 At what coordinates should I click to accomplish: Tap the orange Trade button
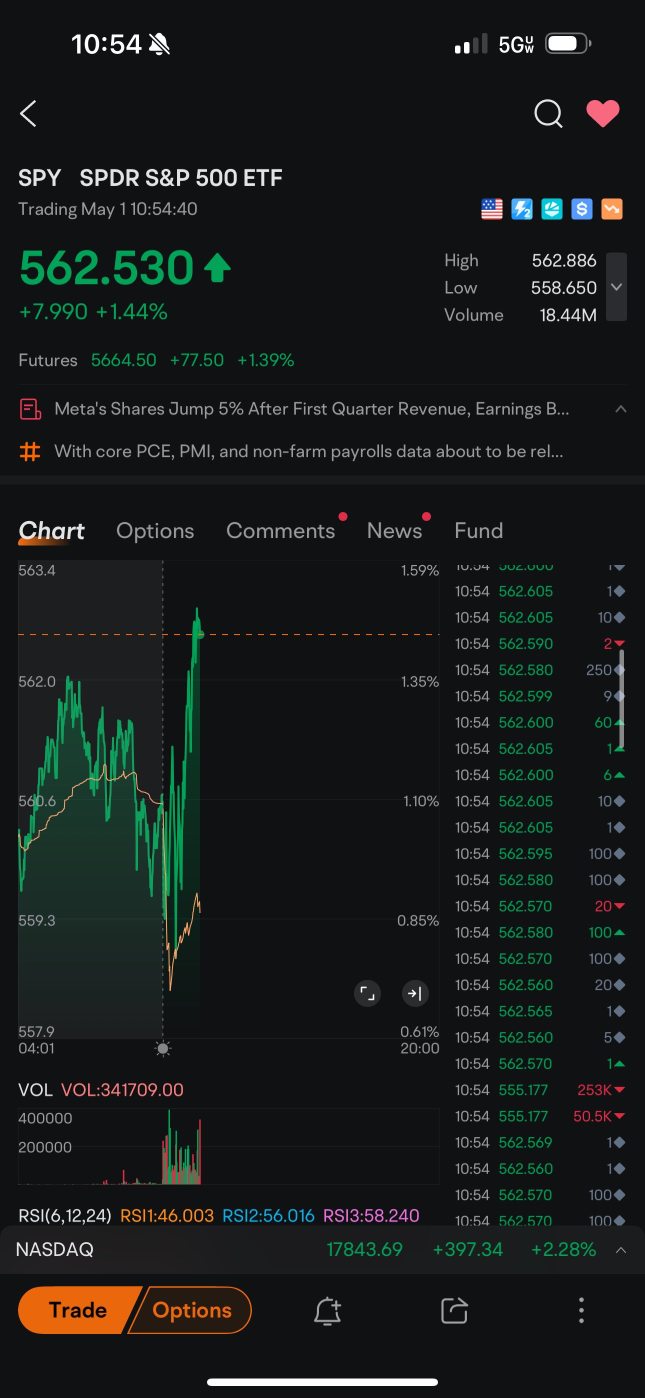click(x=78, y=1310)
